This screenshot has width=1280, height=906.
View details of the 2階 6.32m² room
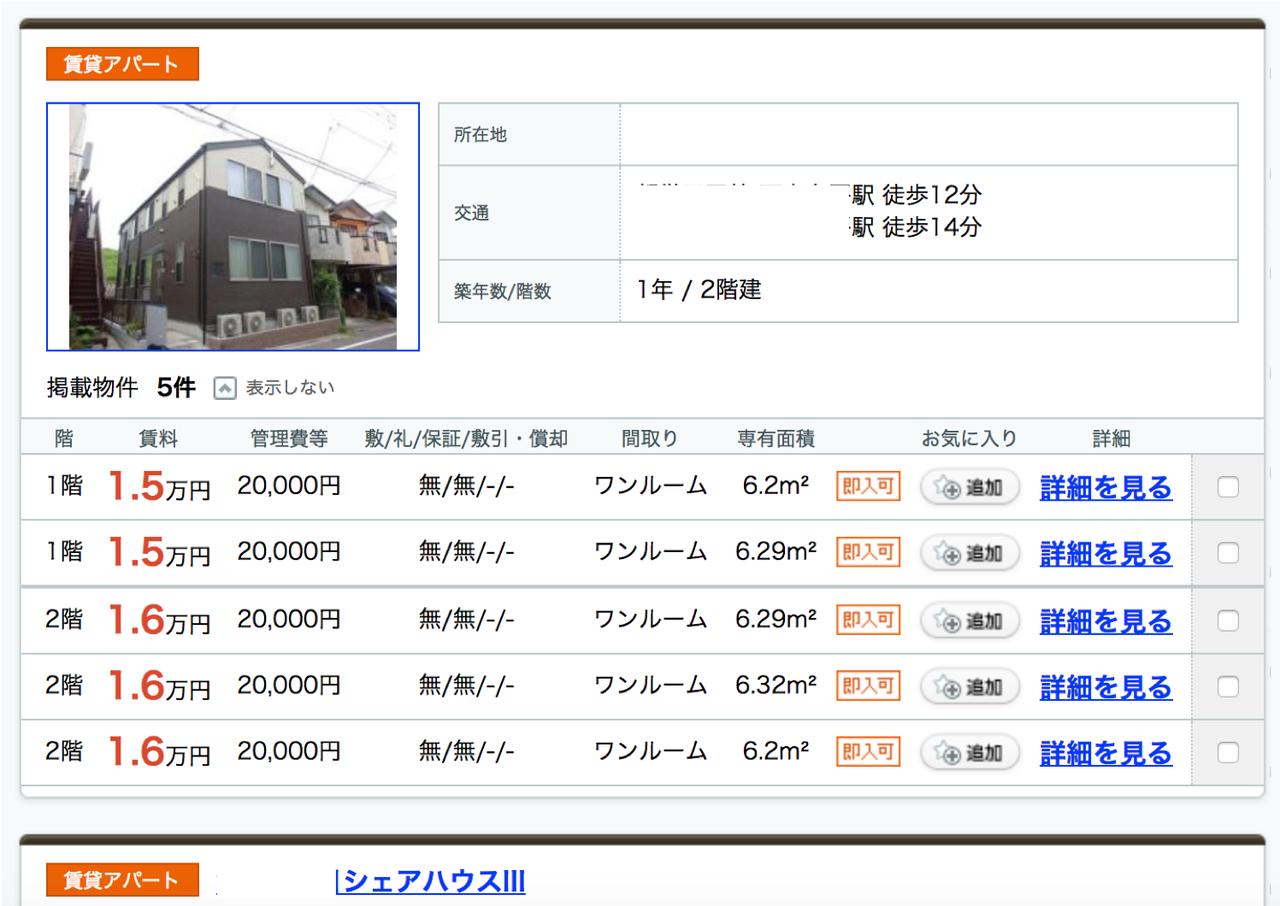[1106, 687]
